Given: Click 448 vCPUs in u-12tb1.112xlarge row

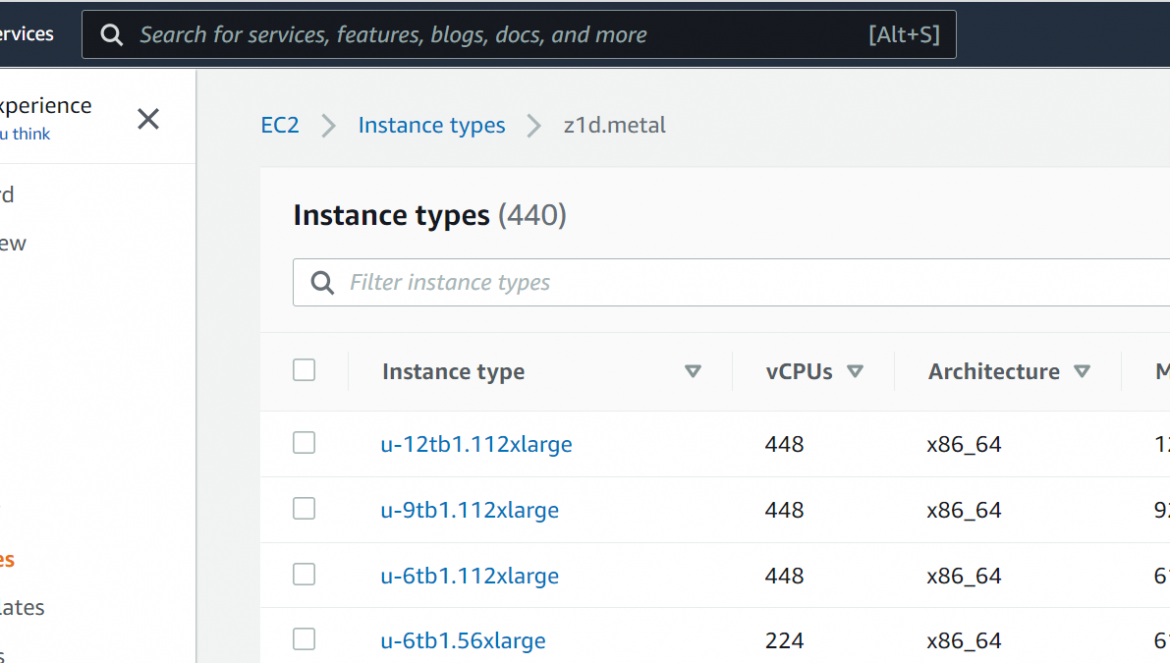Looking at the screenshot, I should (x=784, y=444).
